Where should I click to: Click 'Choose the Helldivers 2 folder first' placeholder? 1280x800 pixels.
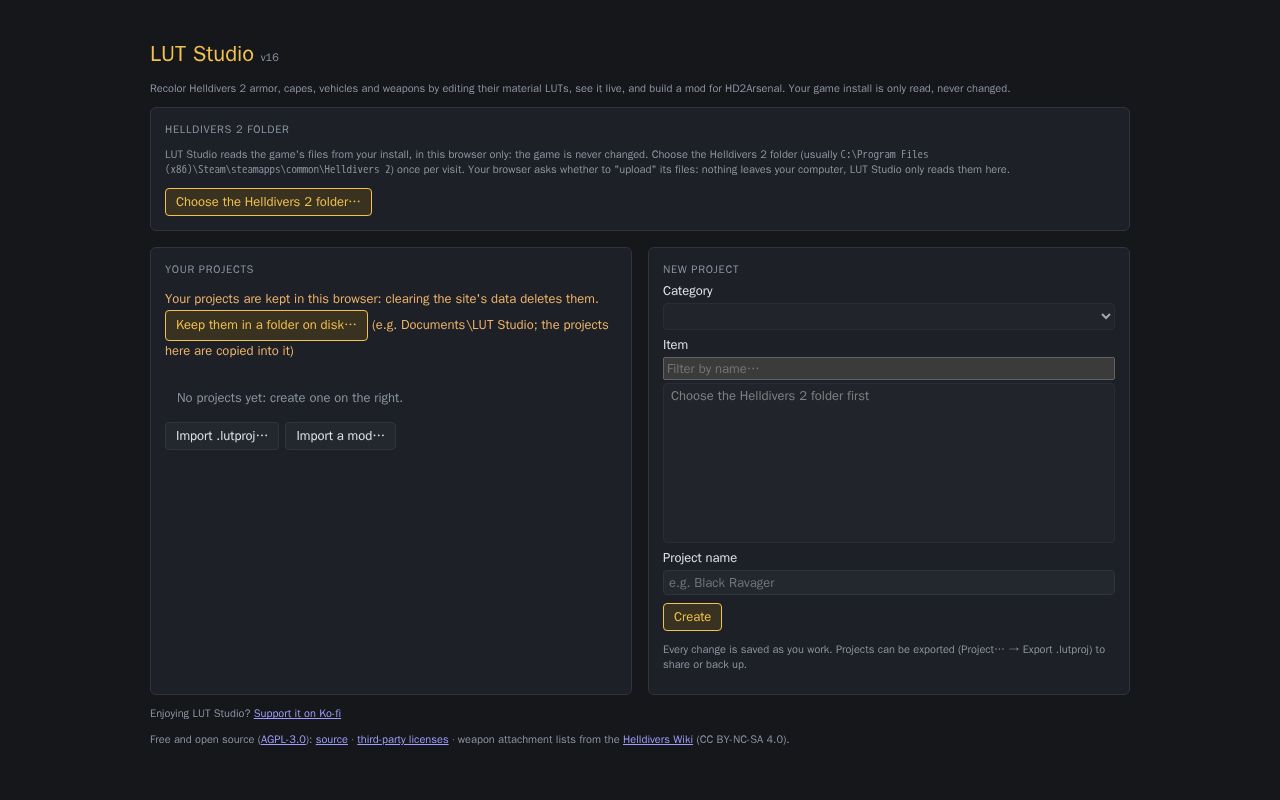(770, 396)
